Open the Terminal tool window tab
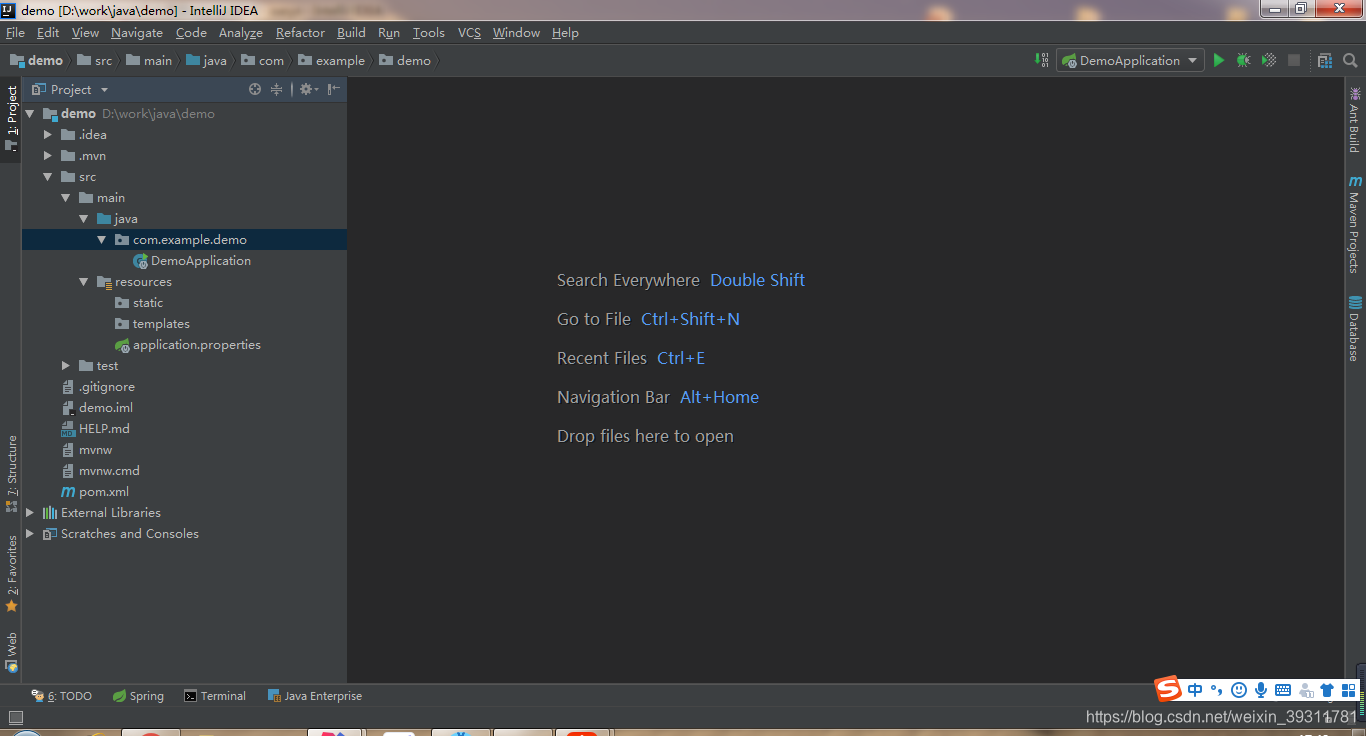 tap(215, 696)
